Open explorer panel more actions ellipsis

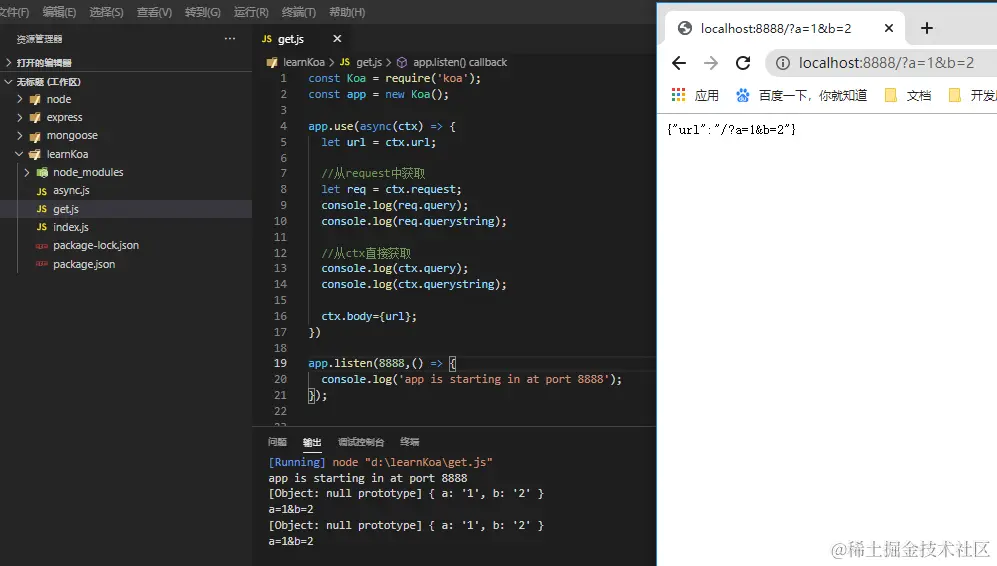click(x=230, y=39)
